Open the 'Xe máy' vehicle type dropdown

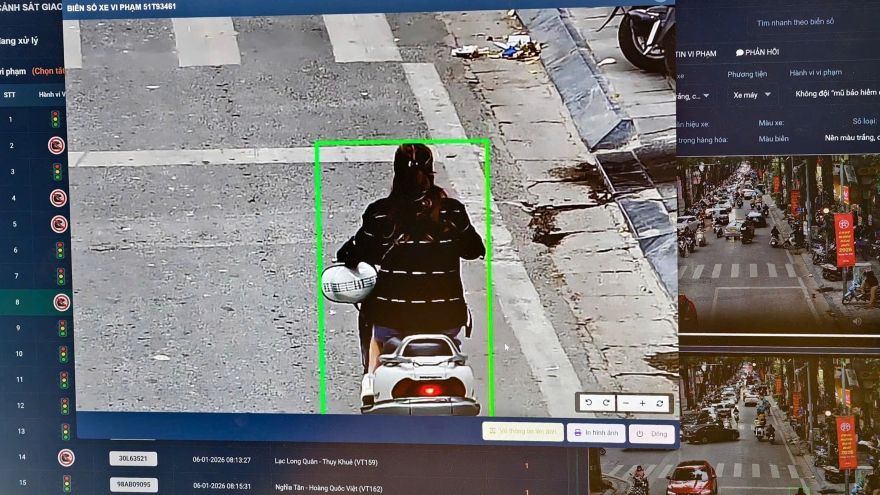[x=752, y=94]
